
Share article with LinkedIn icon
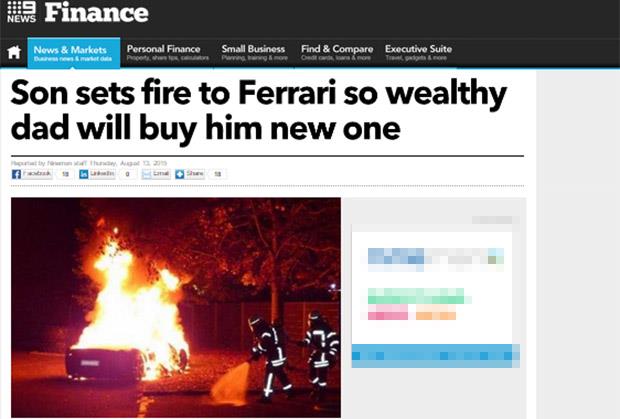pyautogui.click(x=83, y=174)
